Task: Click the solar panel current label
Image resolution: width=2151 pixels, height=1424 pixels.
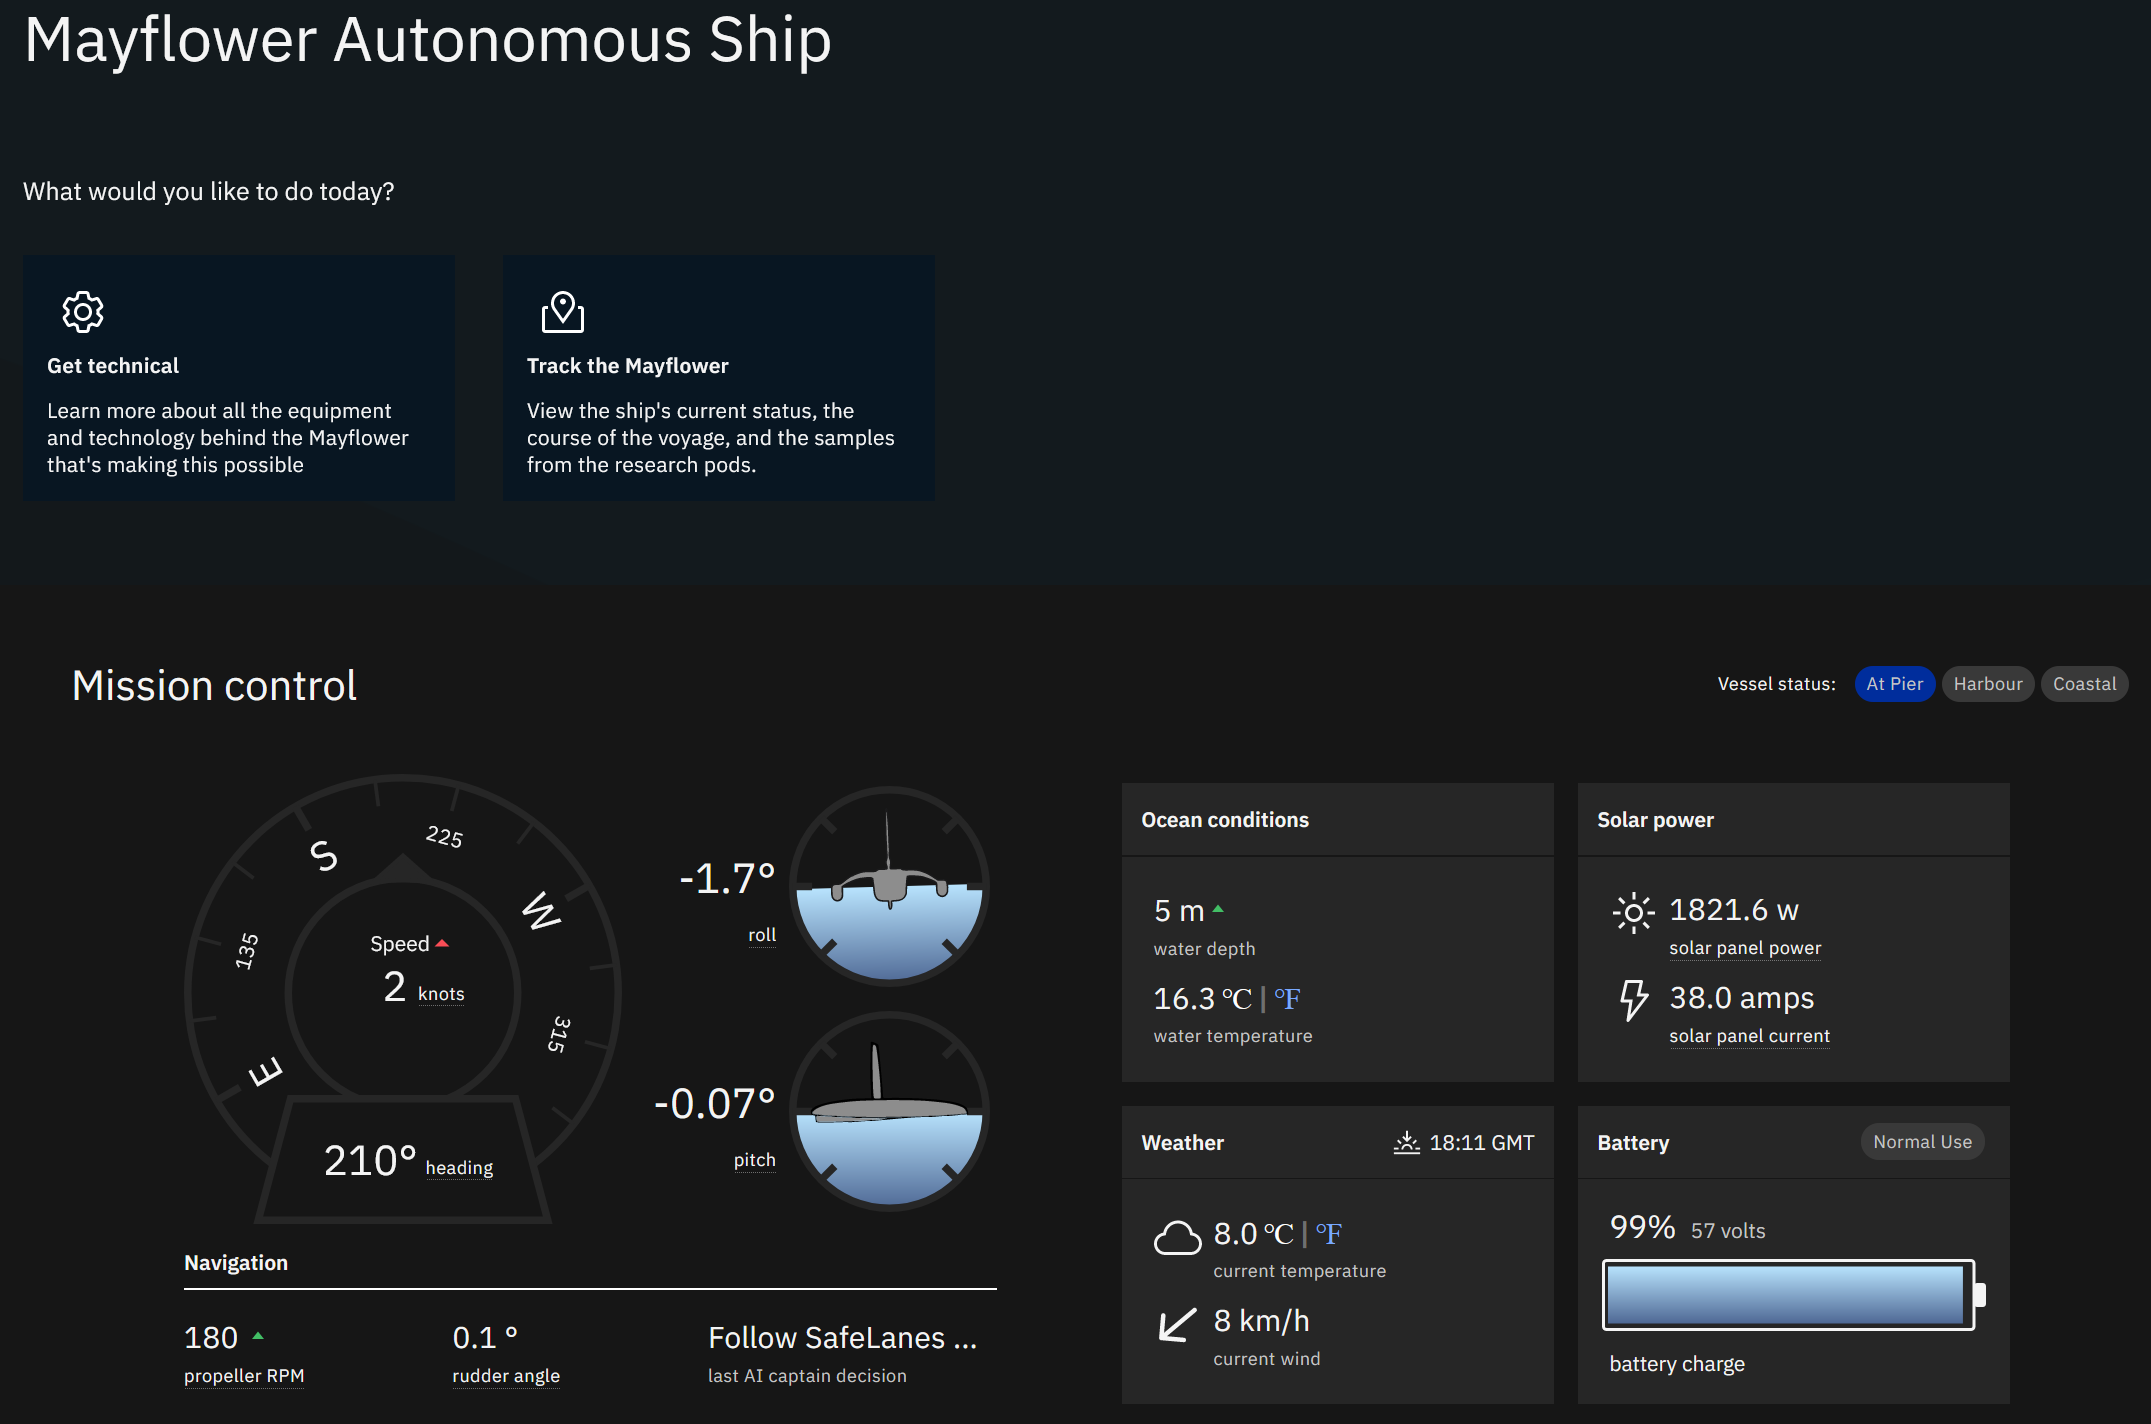Action: tap(1749, 1036)
